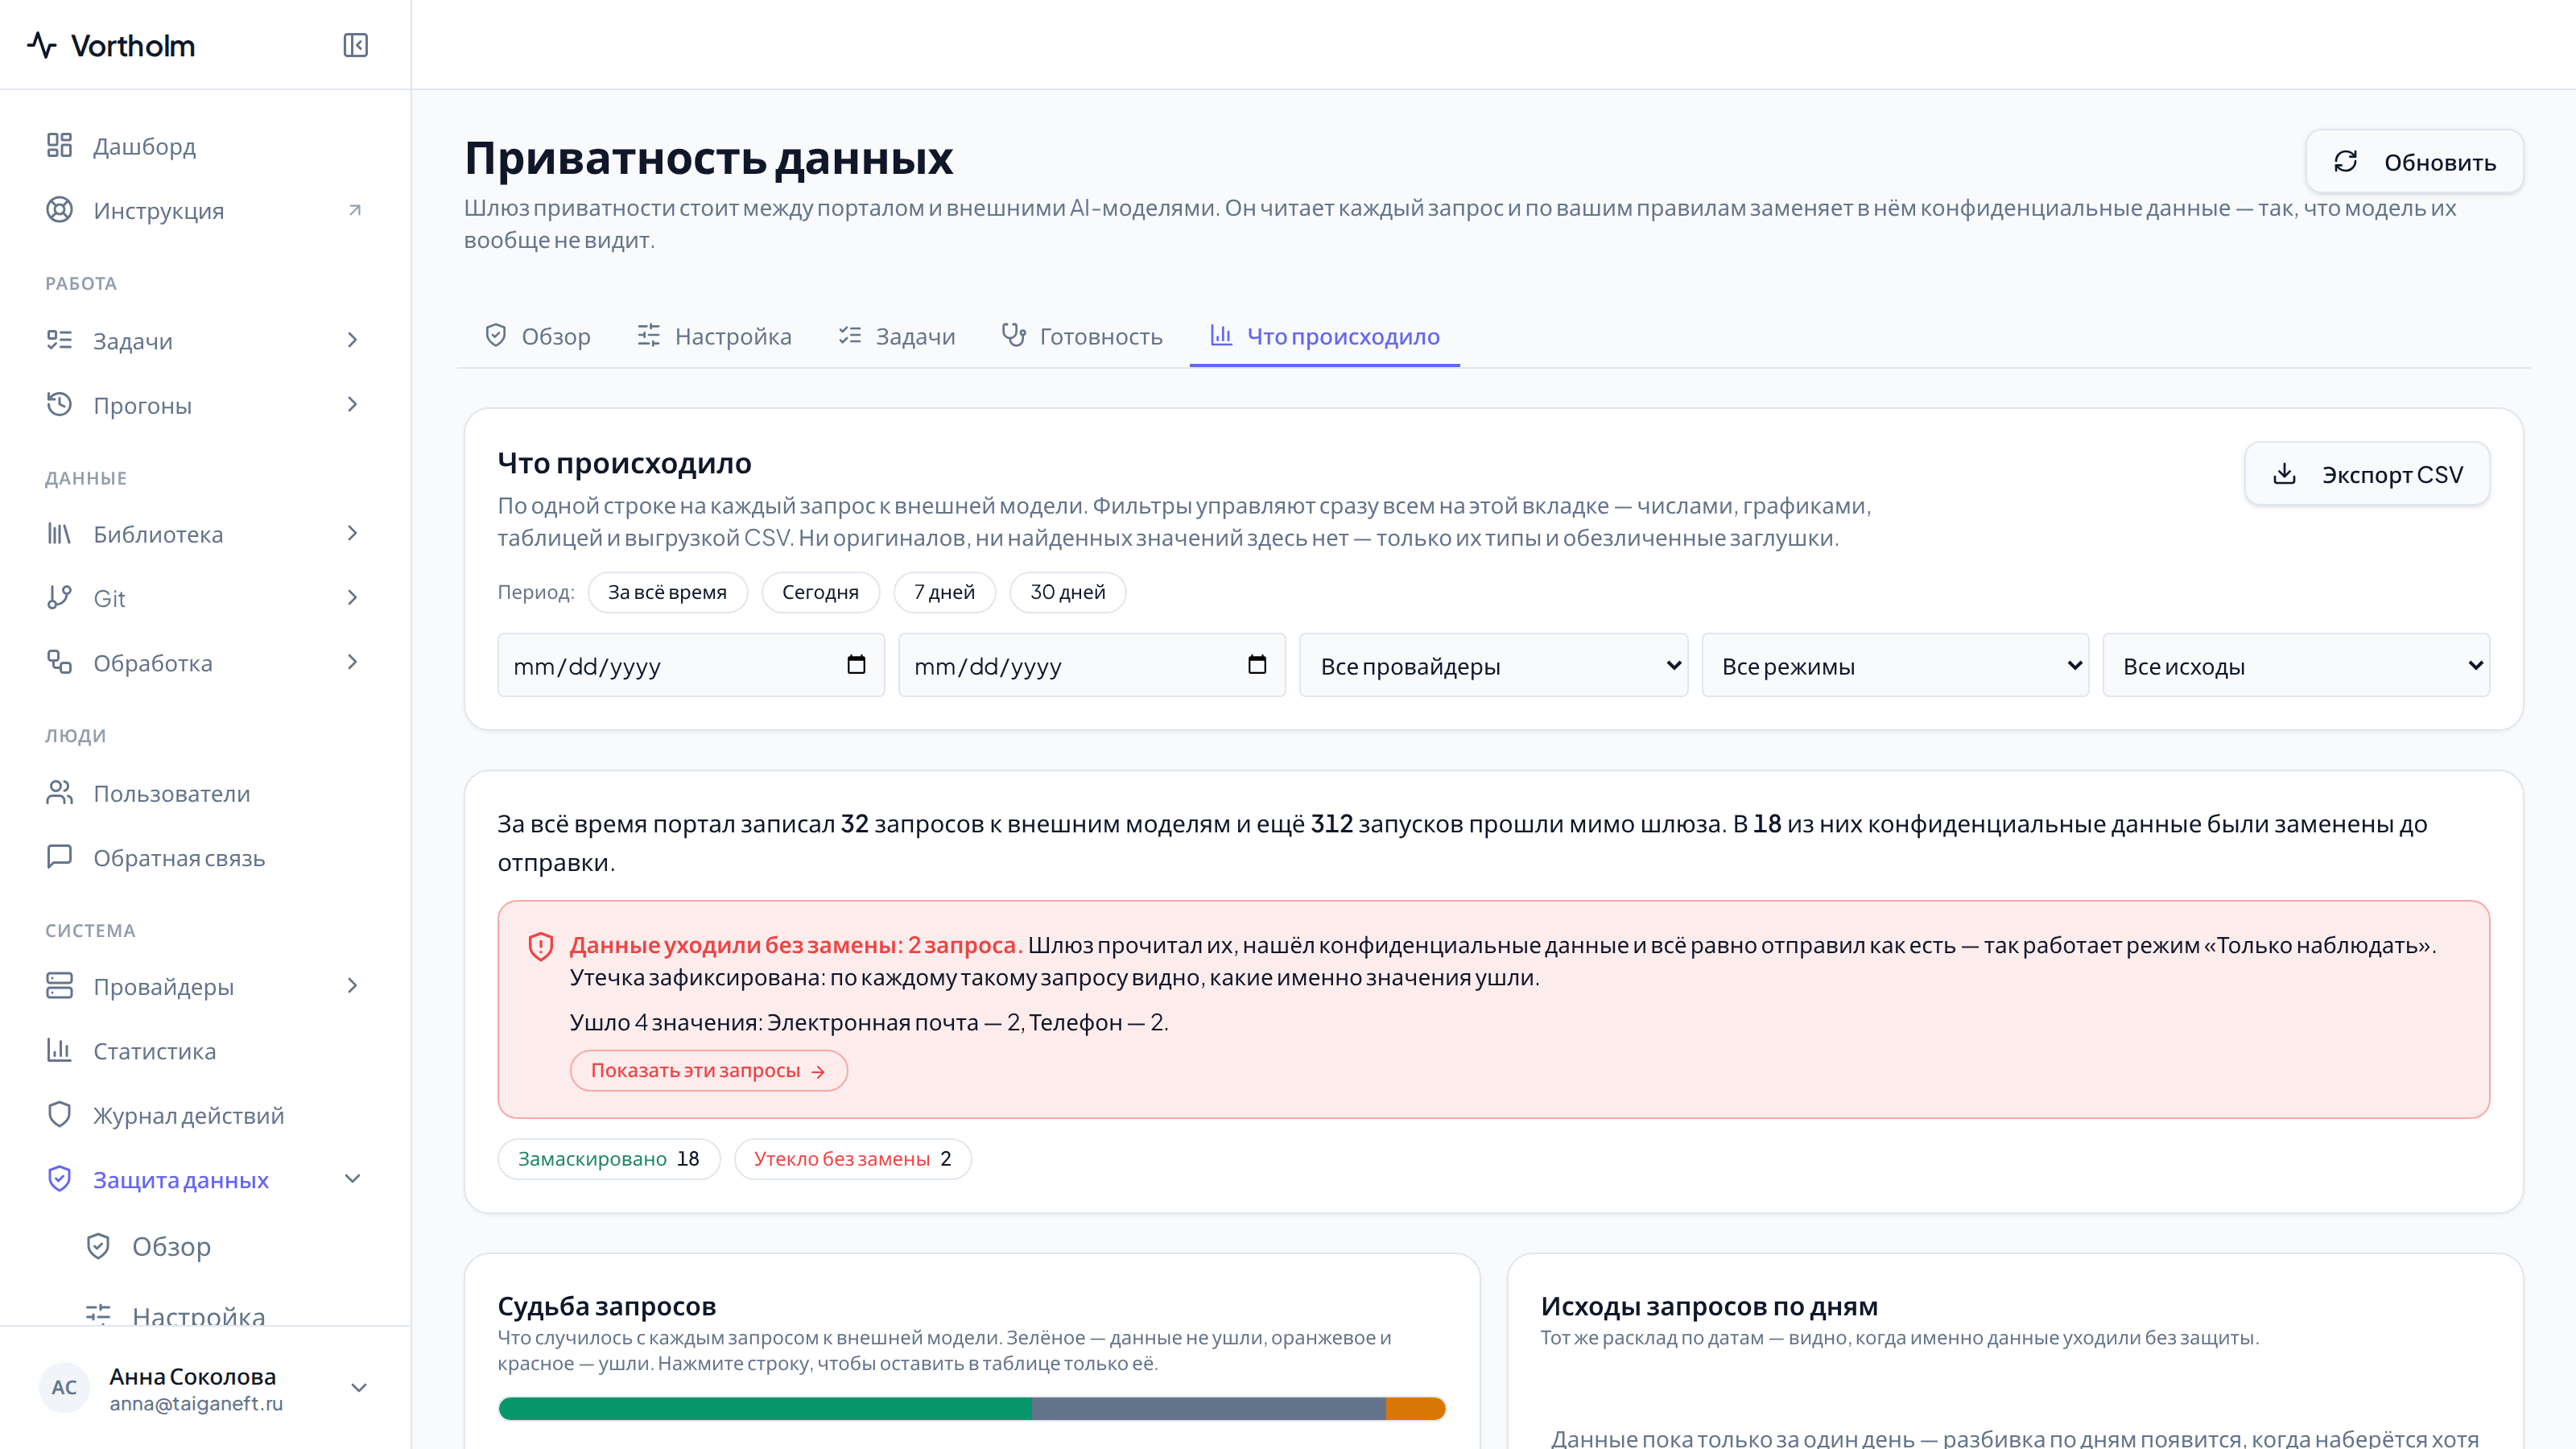This screenshot has height=1449, width=2576.
Task: Select the Сегодня period chip
Action: coord(820,592)
